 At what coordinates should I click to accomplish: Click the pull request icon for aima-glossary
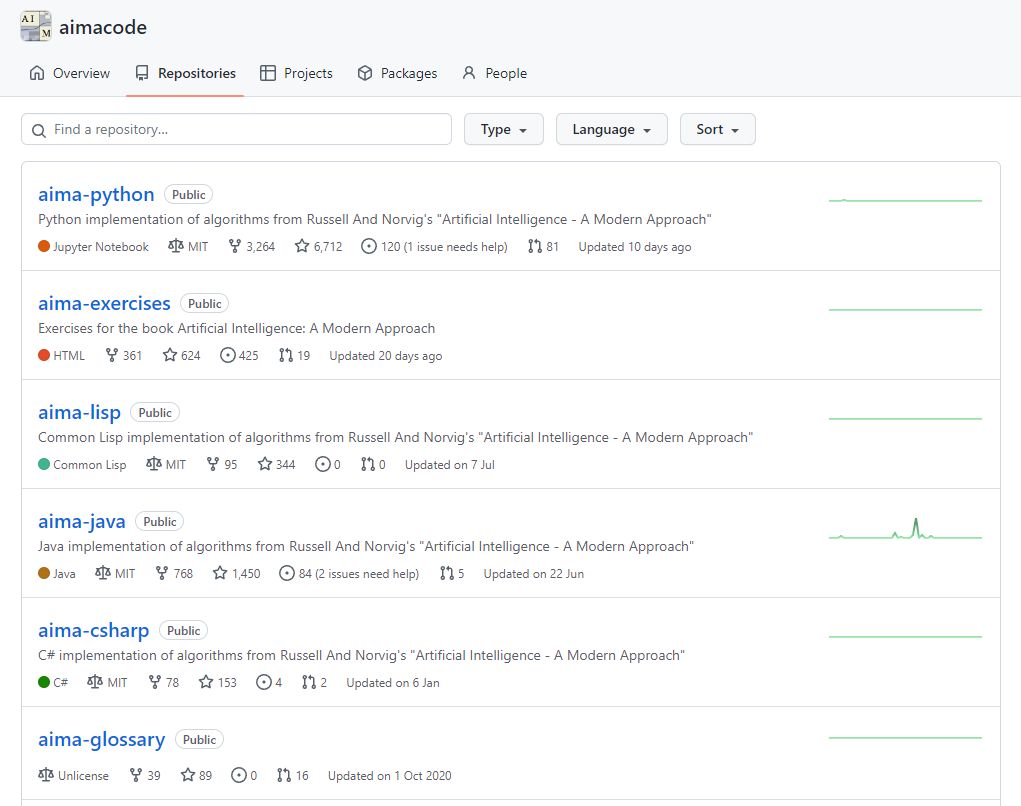[x=284, y=775]
